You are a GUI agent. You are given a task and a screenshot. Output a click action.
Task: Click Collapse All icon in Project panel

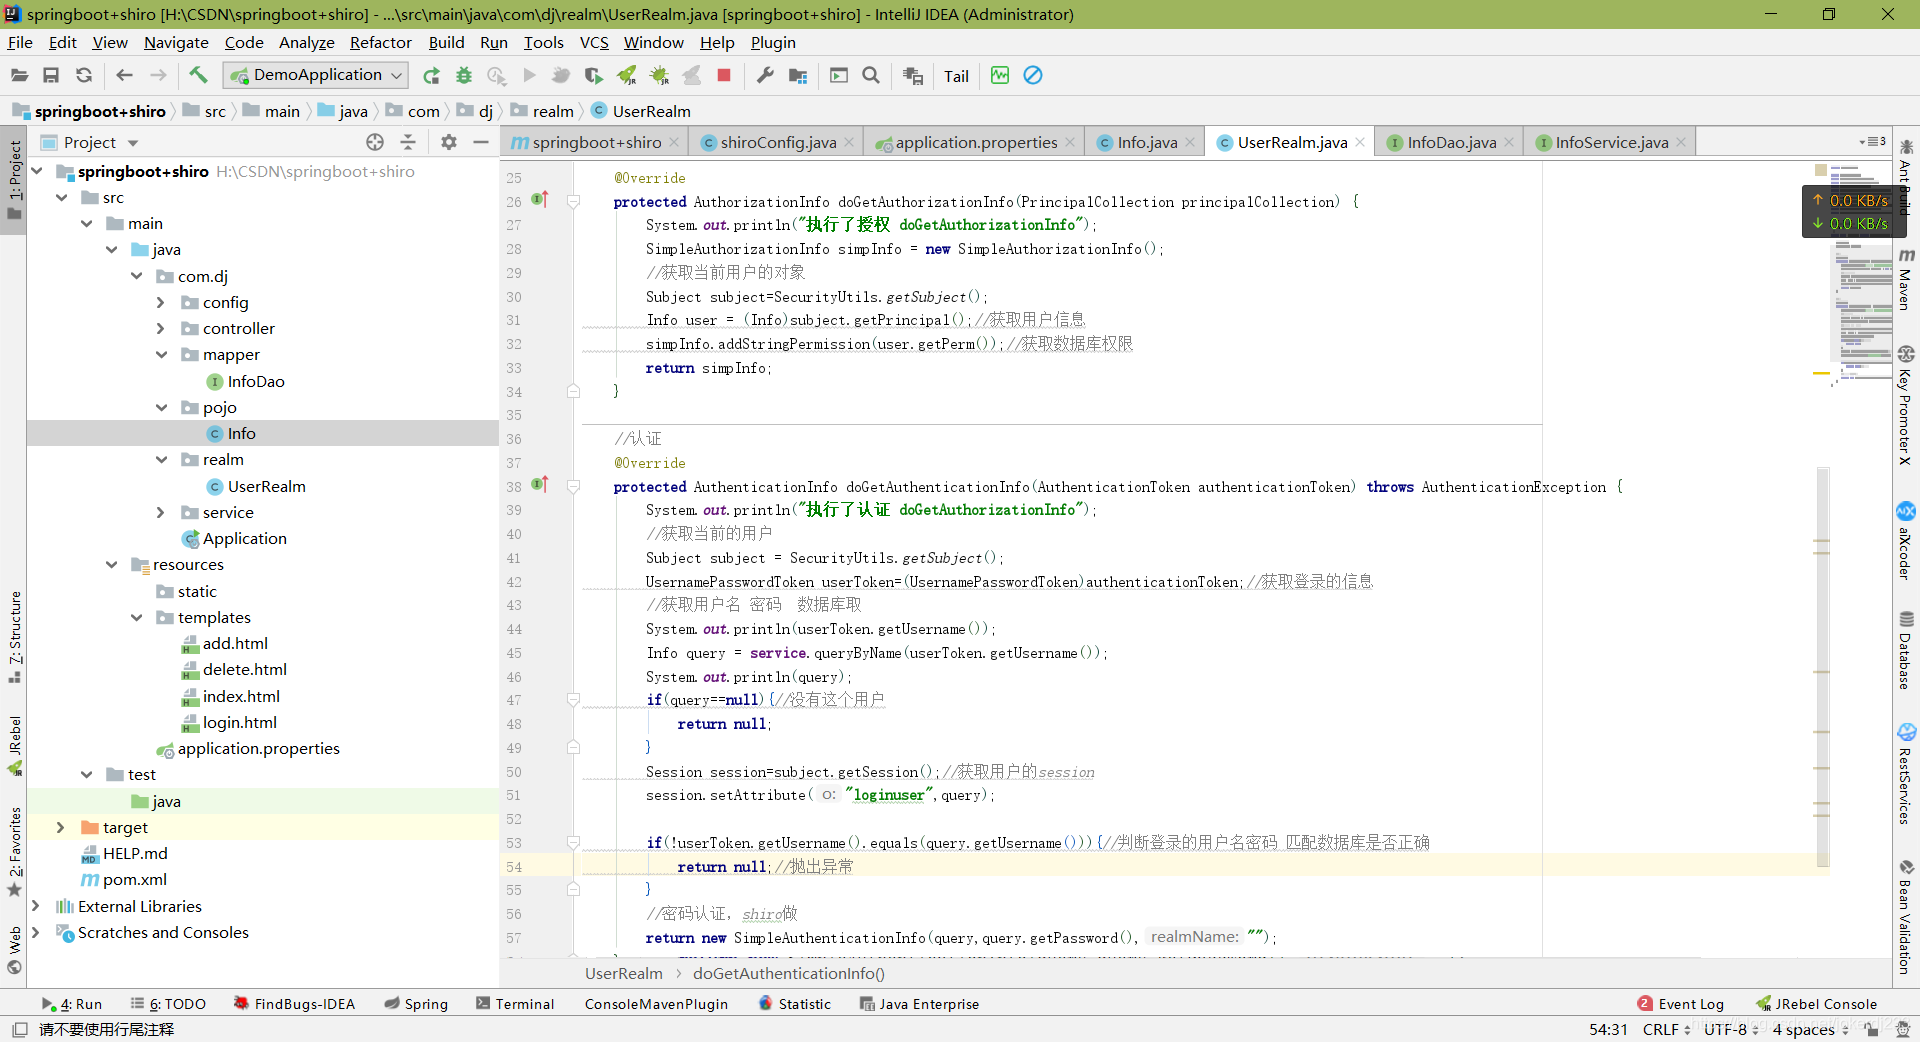[x=408, y=142]
